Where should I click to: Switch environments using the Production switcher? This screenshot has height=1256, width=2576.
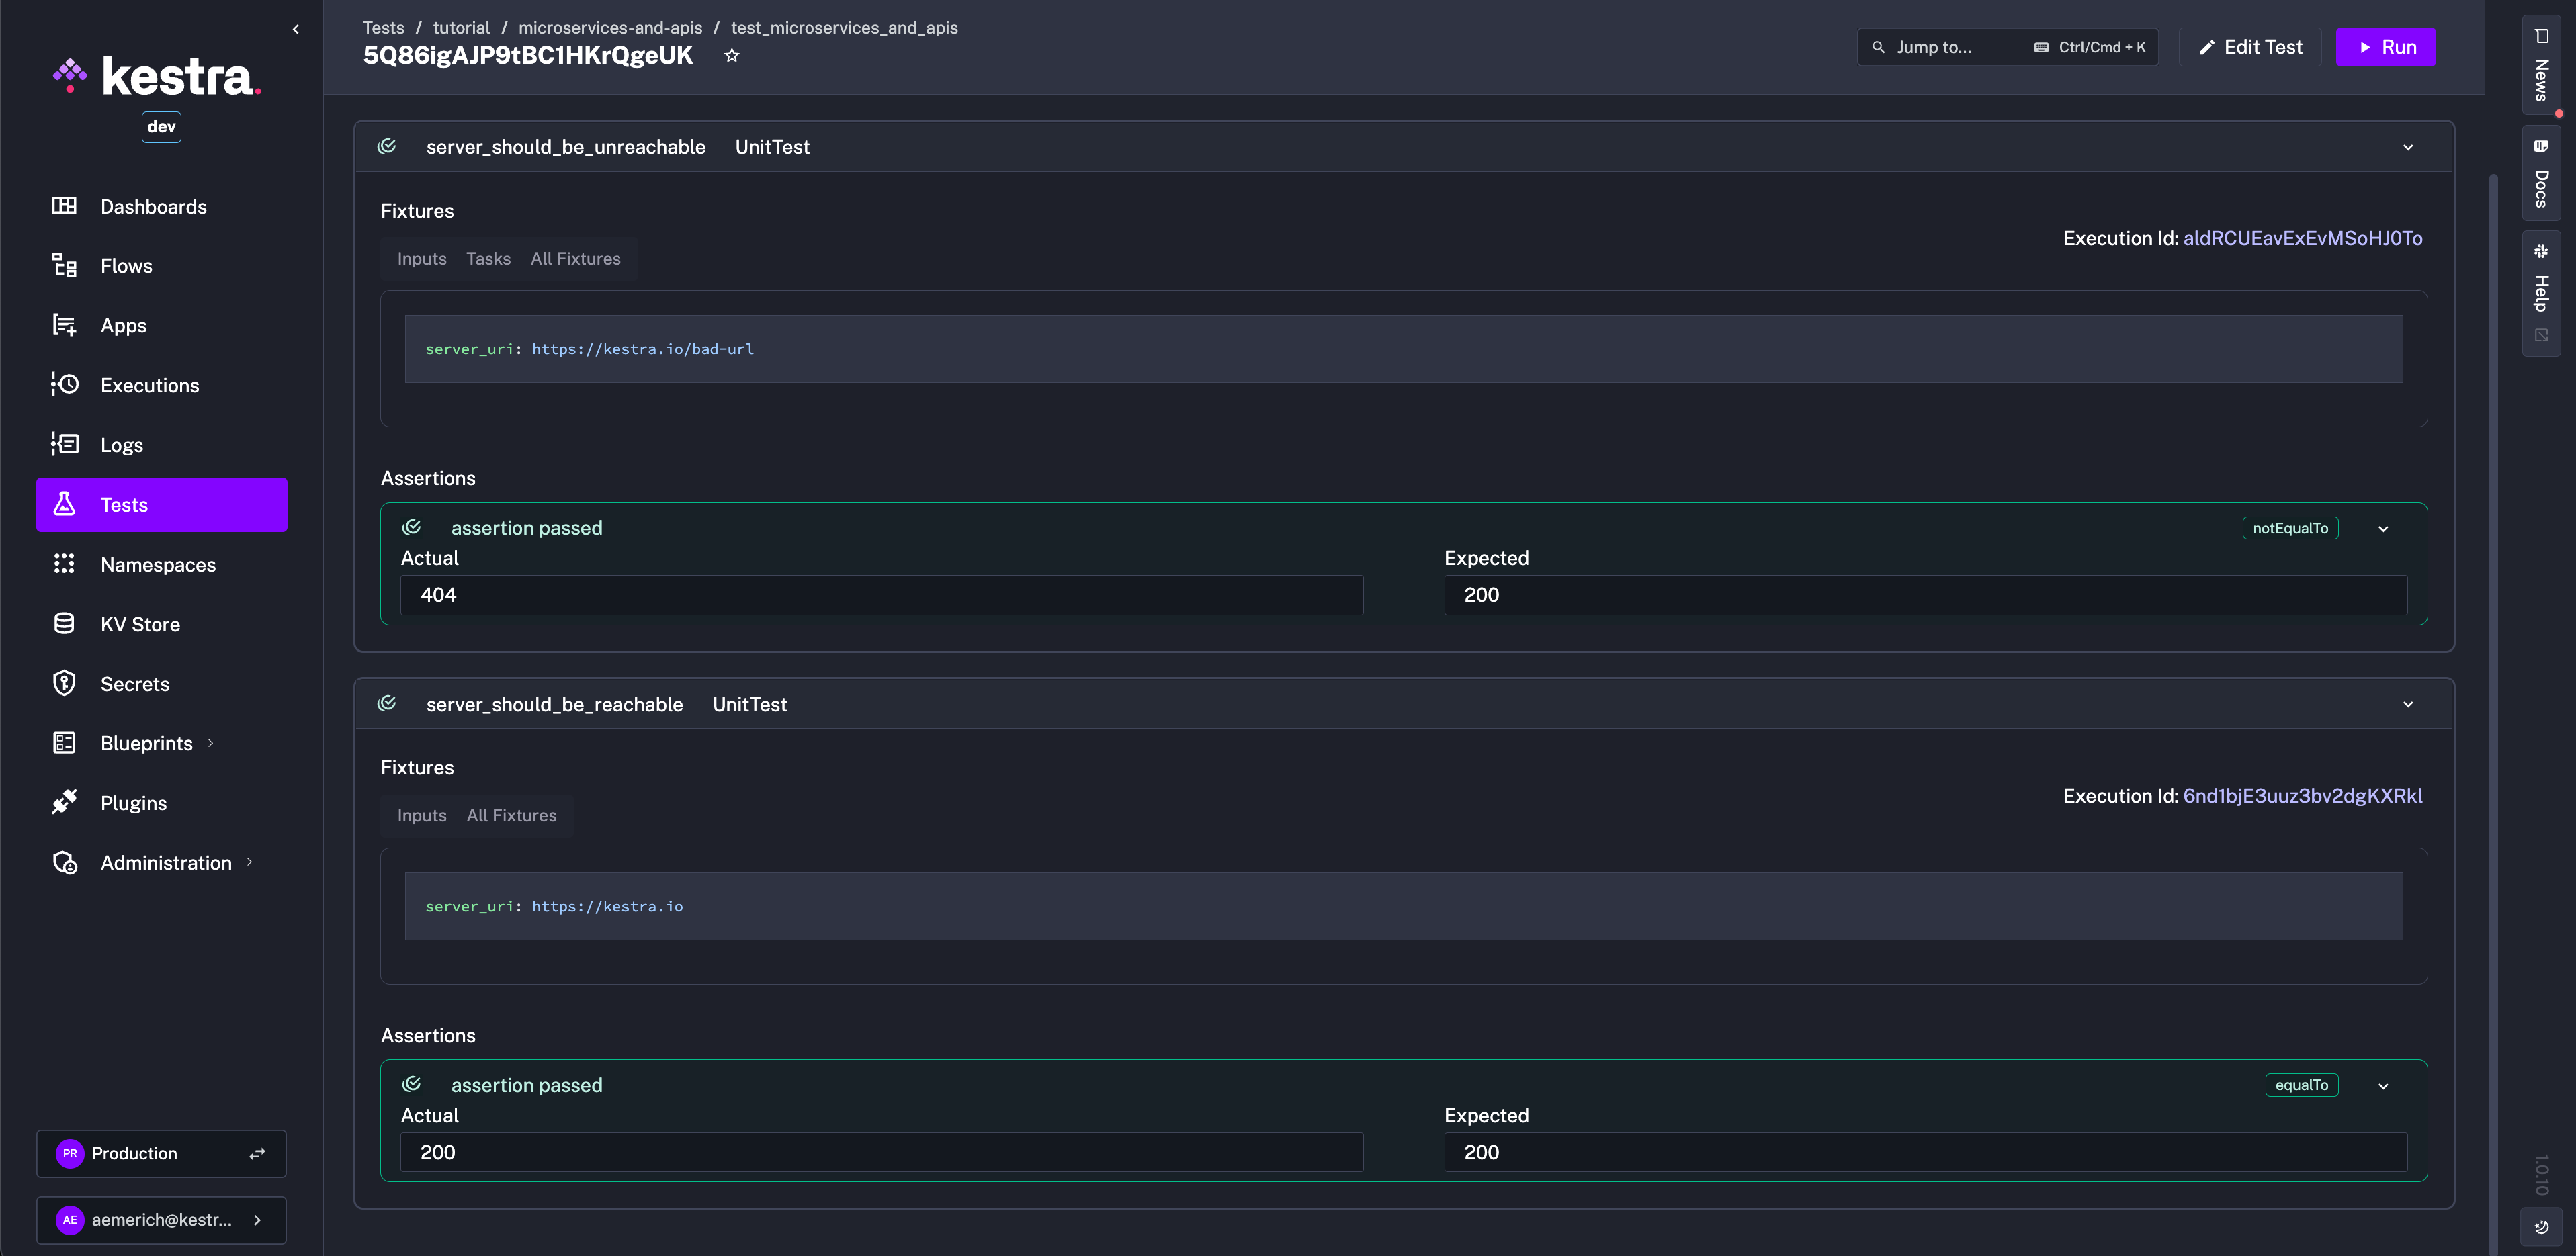(257, 1153)
